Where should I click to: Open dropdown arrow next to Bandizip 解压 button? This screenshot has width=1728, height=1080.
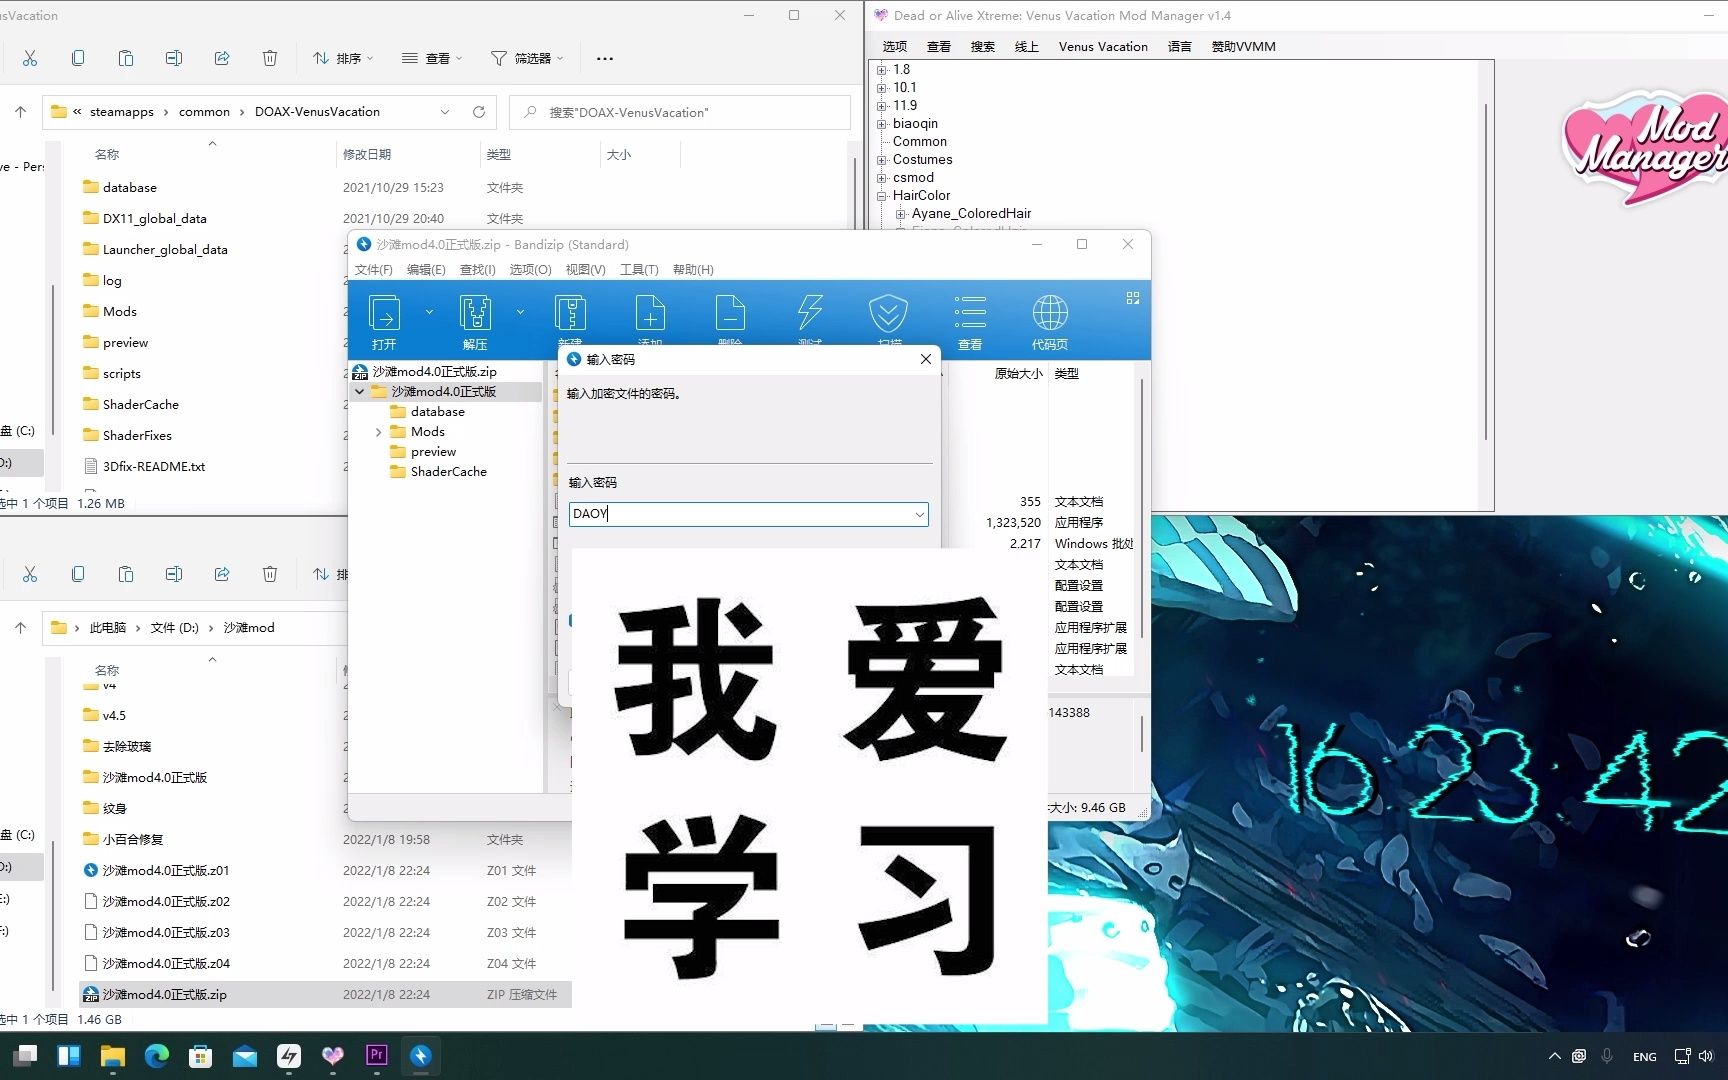520,312
